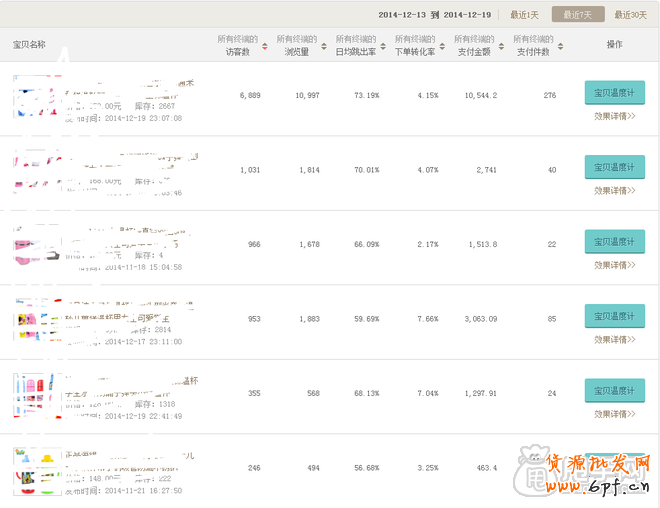Sort by 下单转化率 column arrows
The image size is (660, 508).
tap(443, 45)
